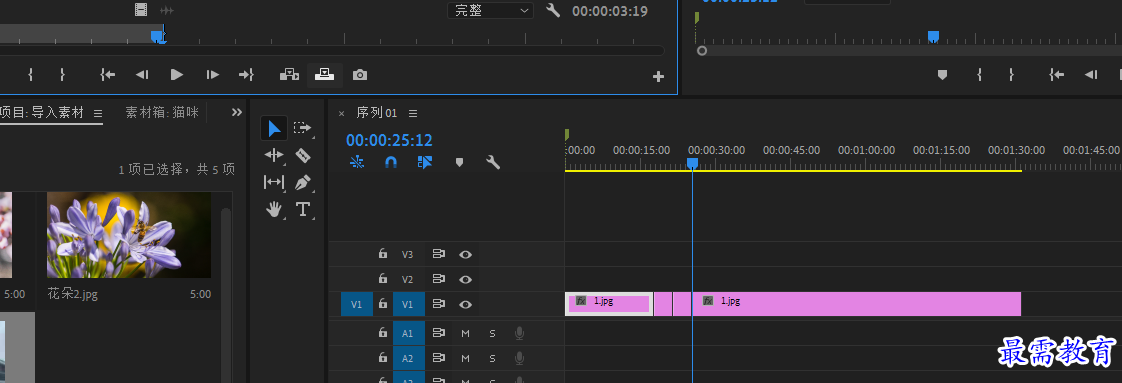Mute audio track A1
Image resolution: width=1122 pixels, height=383 pixels.
point(465,333)
